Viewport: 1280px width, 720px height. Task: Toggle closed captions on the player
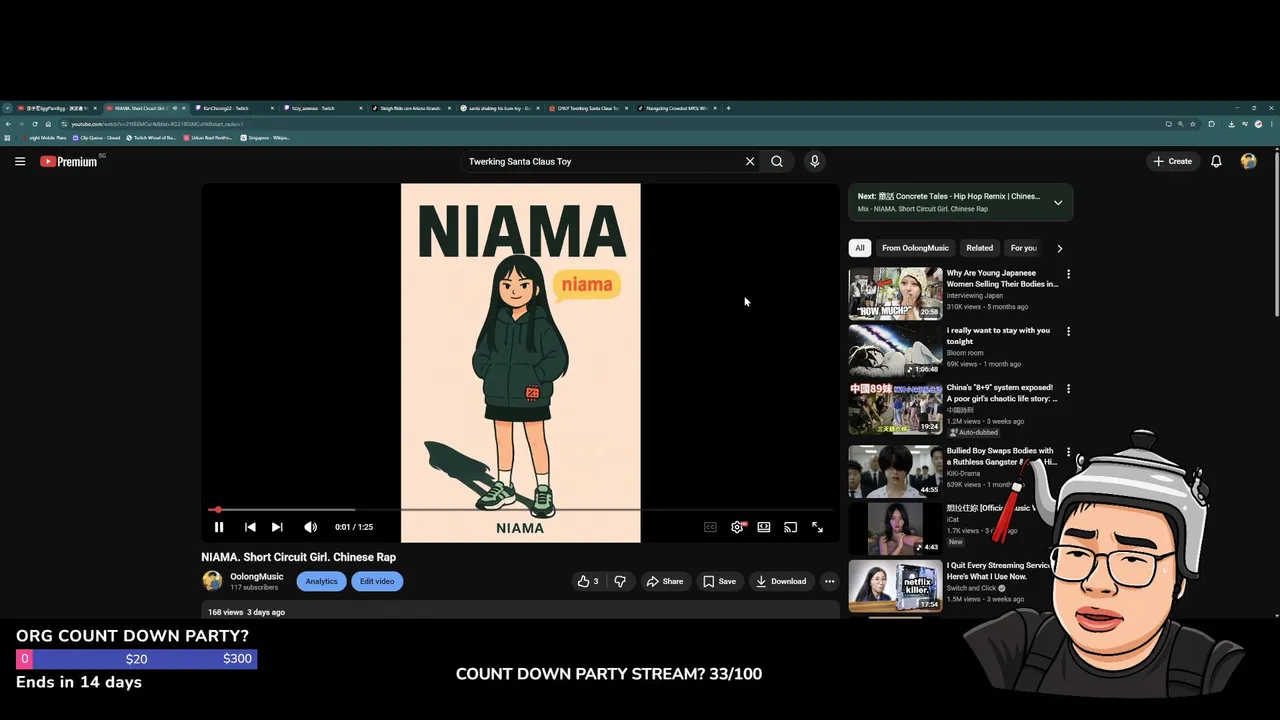coord(710,527)
